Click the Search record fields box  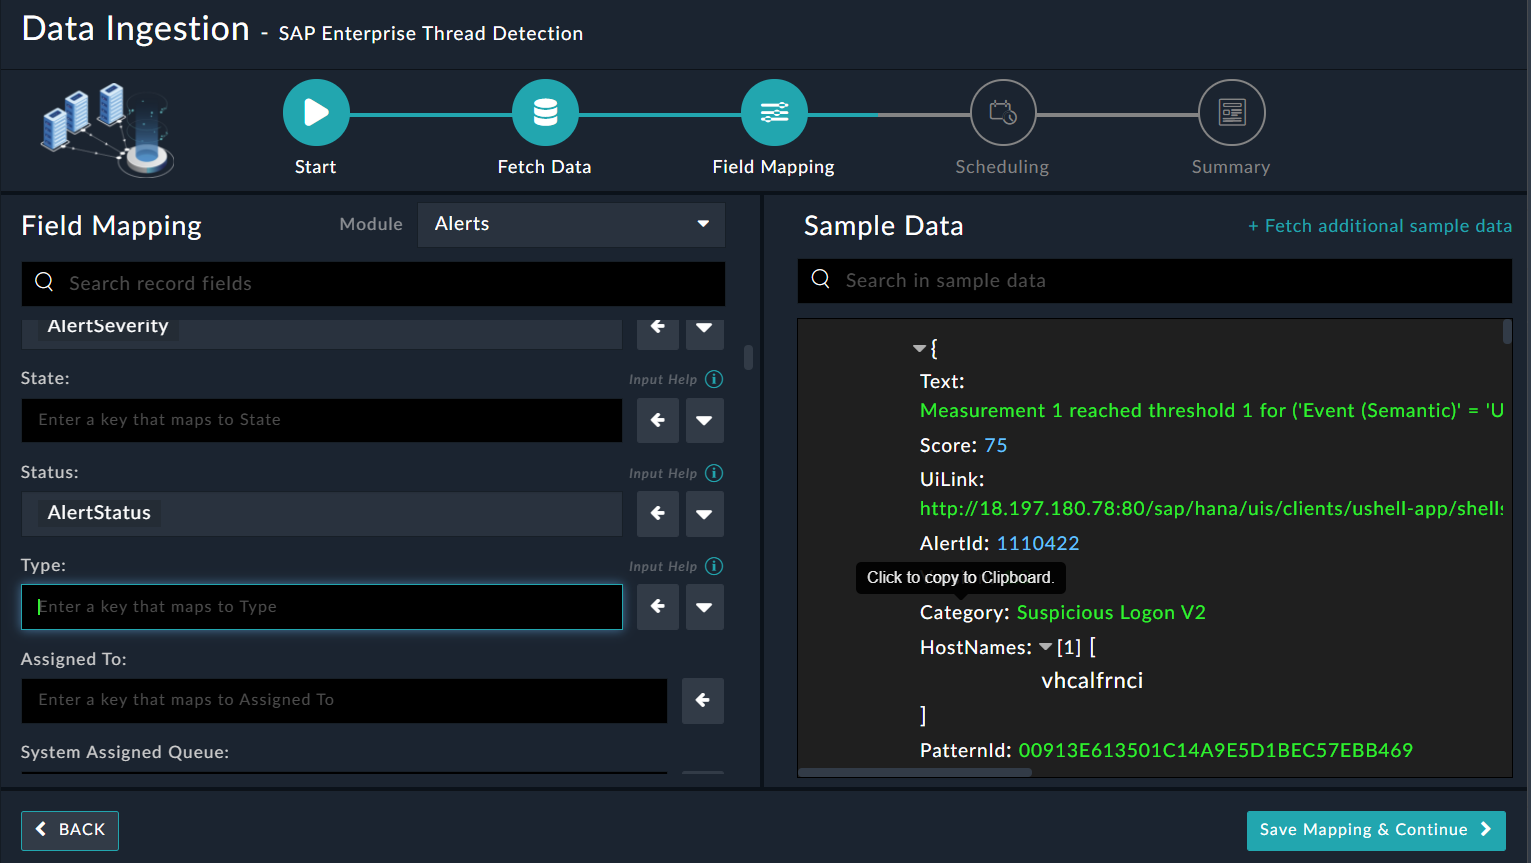[373, 284]
